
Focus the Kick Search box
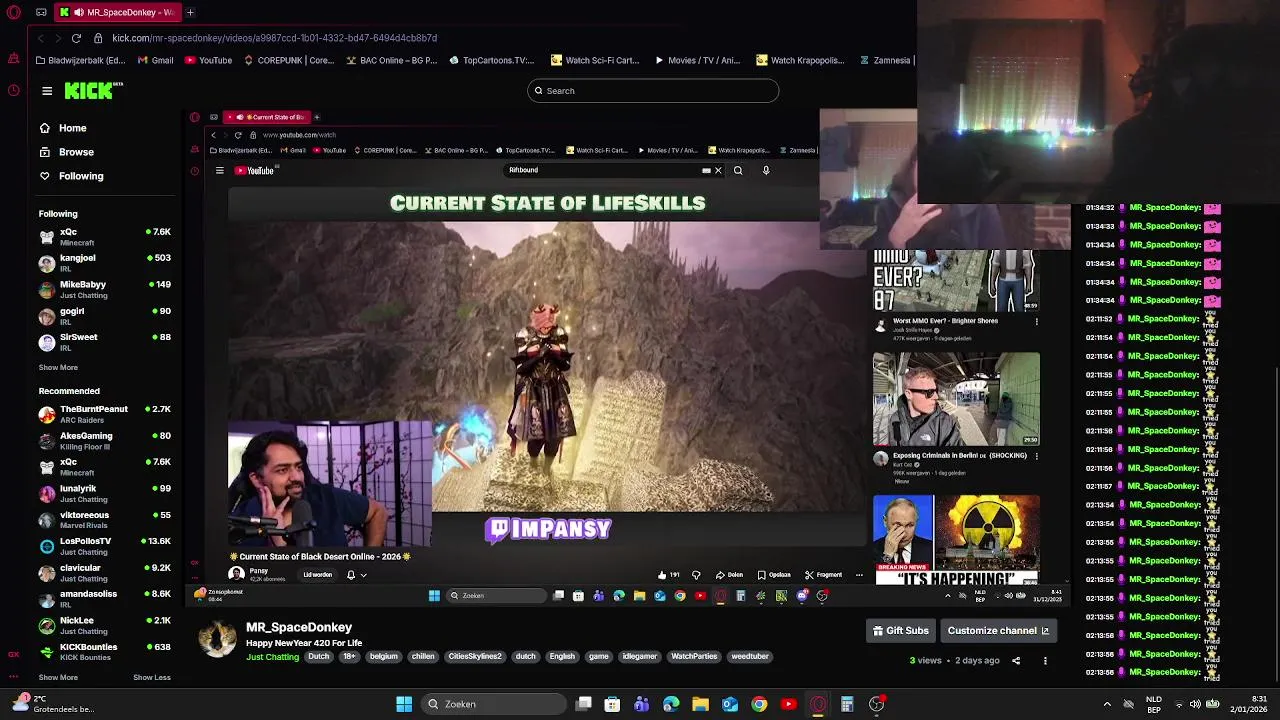(x=653, y=91)
